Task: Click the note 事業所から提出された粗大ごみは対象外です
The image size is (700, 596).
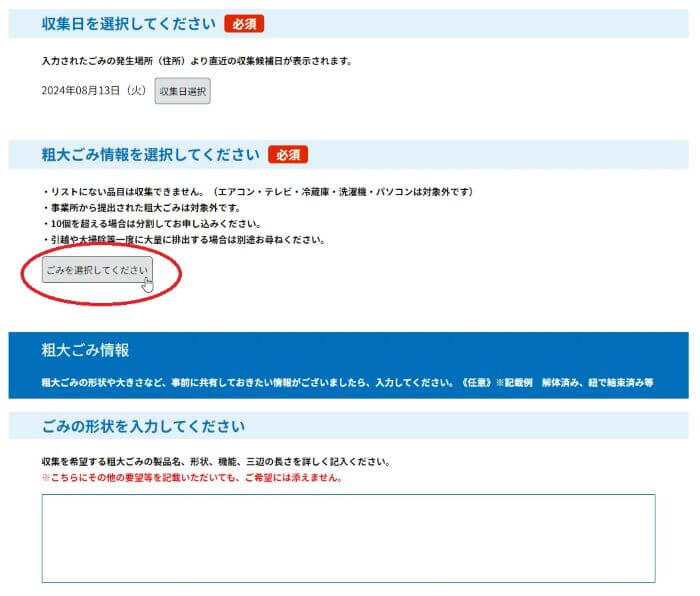Action: [142, 208]
